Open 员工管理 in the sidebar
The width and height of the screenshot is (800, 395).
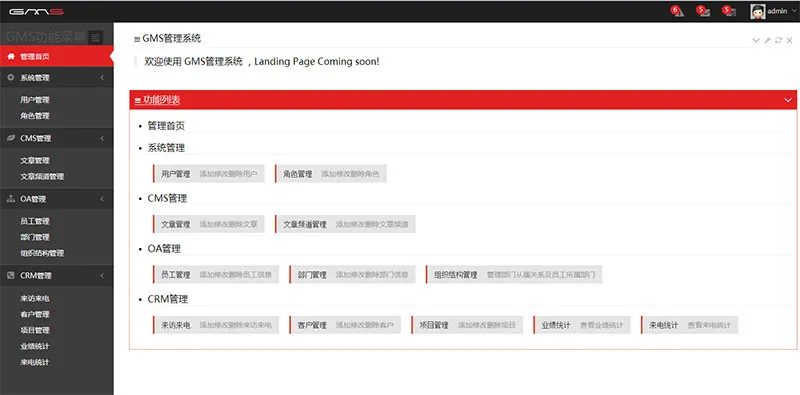(35, 221)
